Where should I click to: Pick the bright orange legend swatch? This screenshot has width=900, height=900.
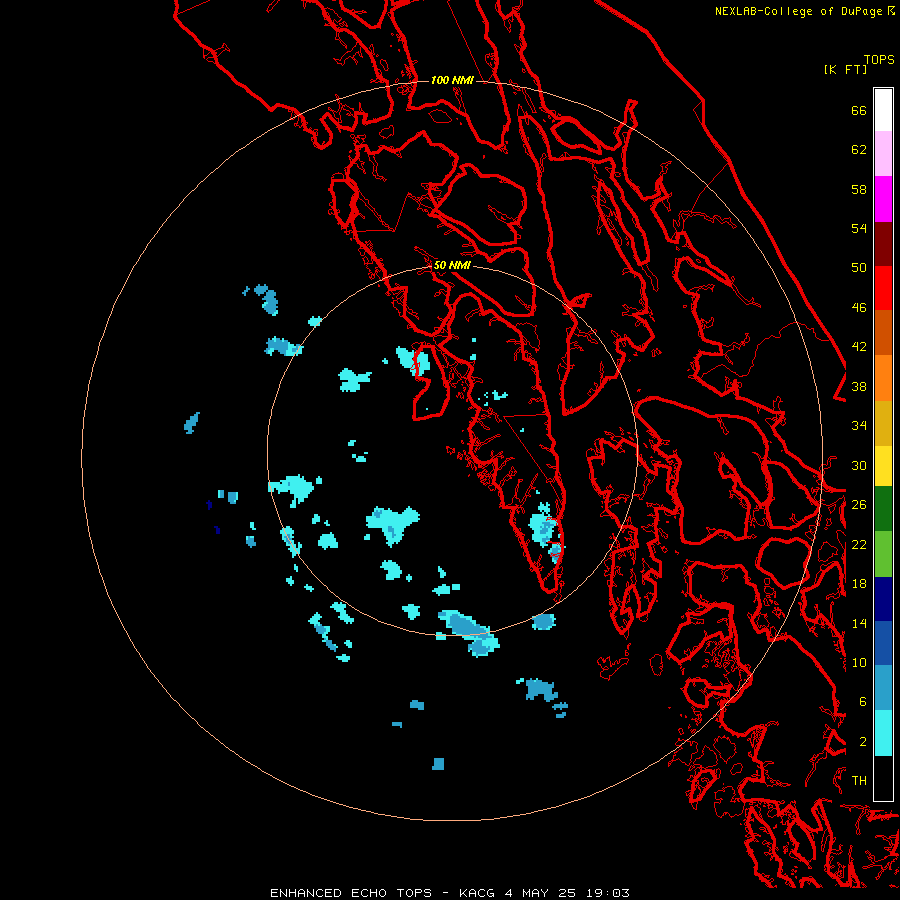883,378
